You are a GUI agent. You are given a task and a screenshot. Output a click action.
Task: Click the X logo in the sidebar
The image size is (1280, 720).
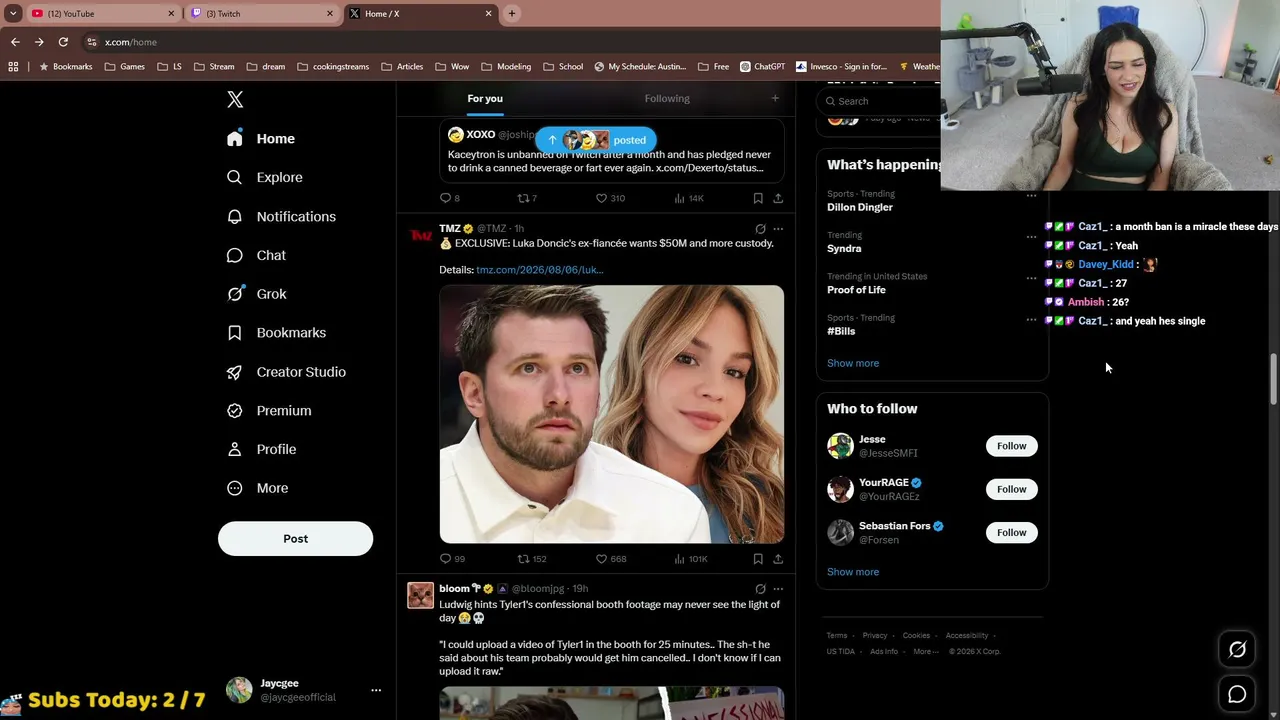[235, 99]
